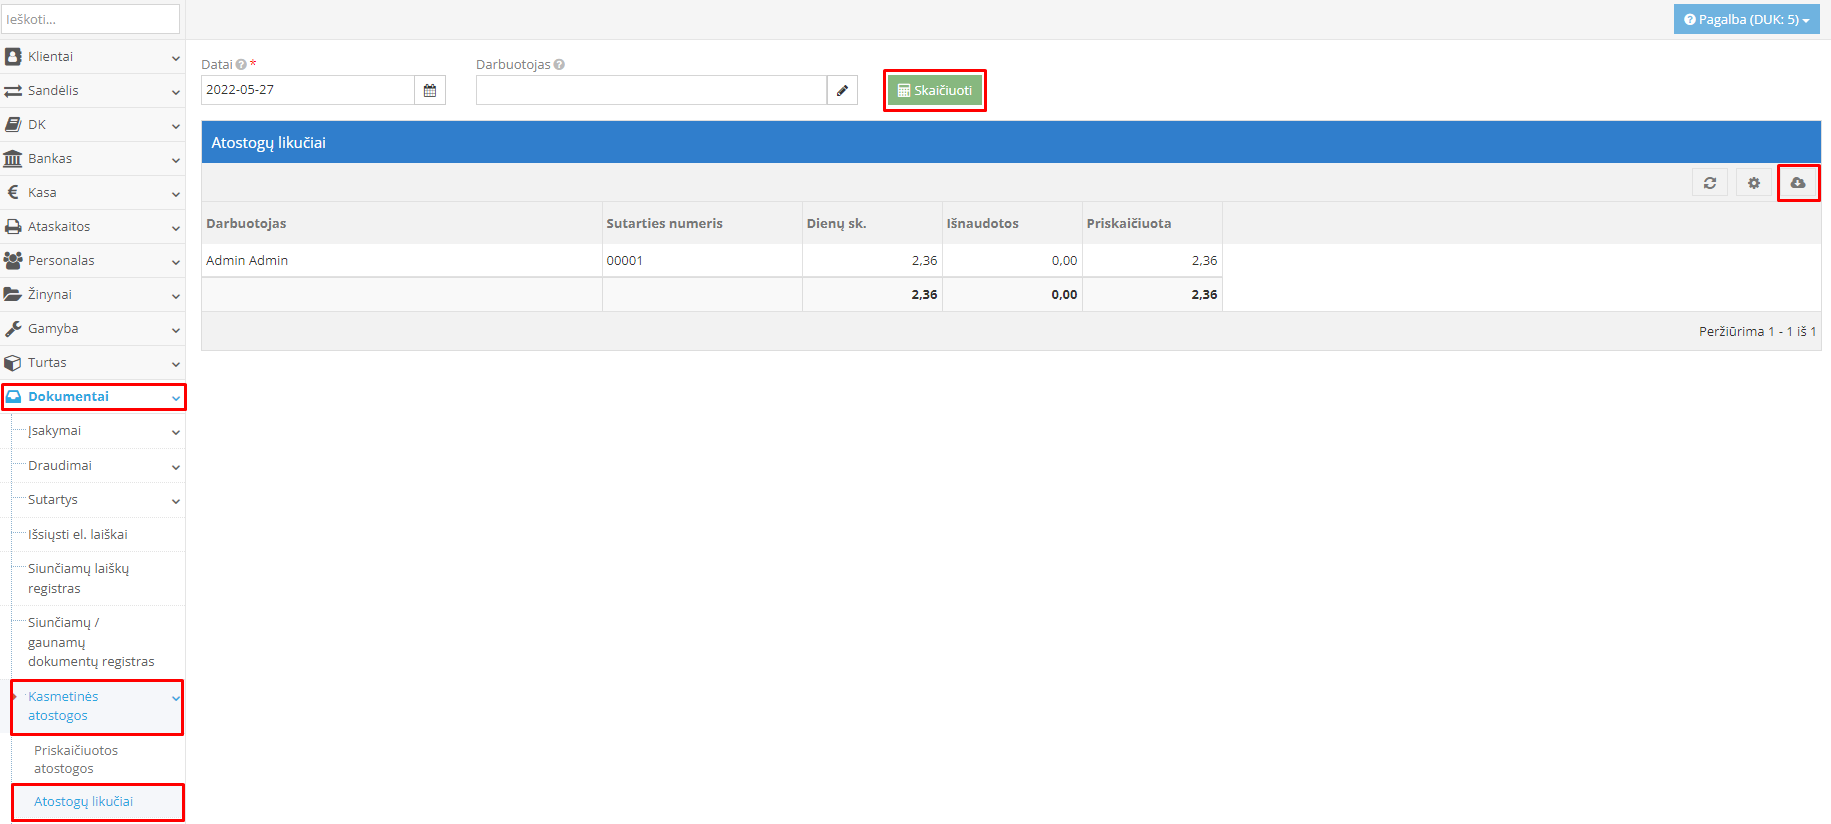Click the pencil icon beside Darbuotojas field

coord(842,90)
